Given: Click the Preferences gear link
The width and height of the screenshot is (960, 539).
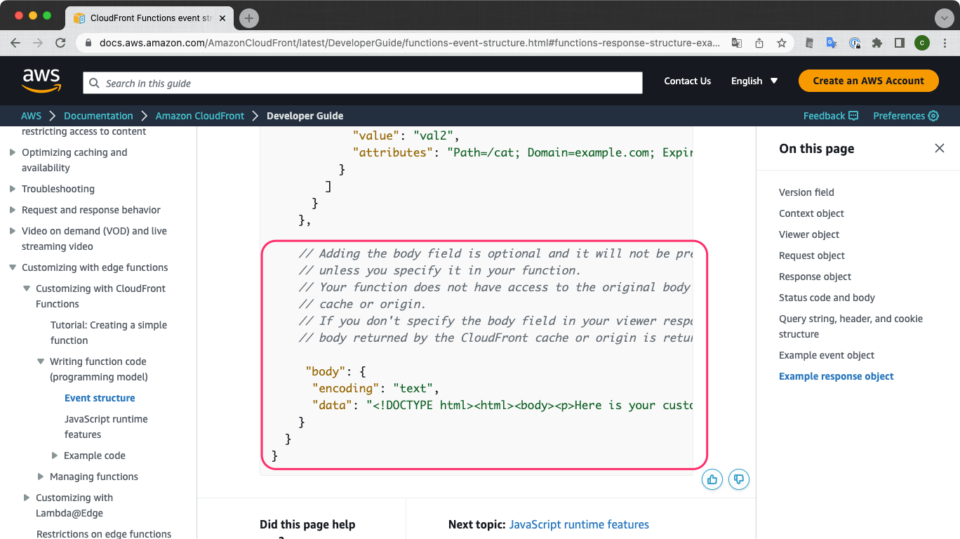Looking at the screenshot, I should [x=906, y=116].
